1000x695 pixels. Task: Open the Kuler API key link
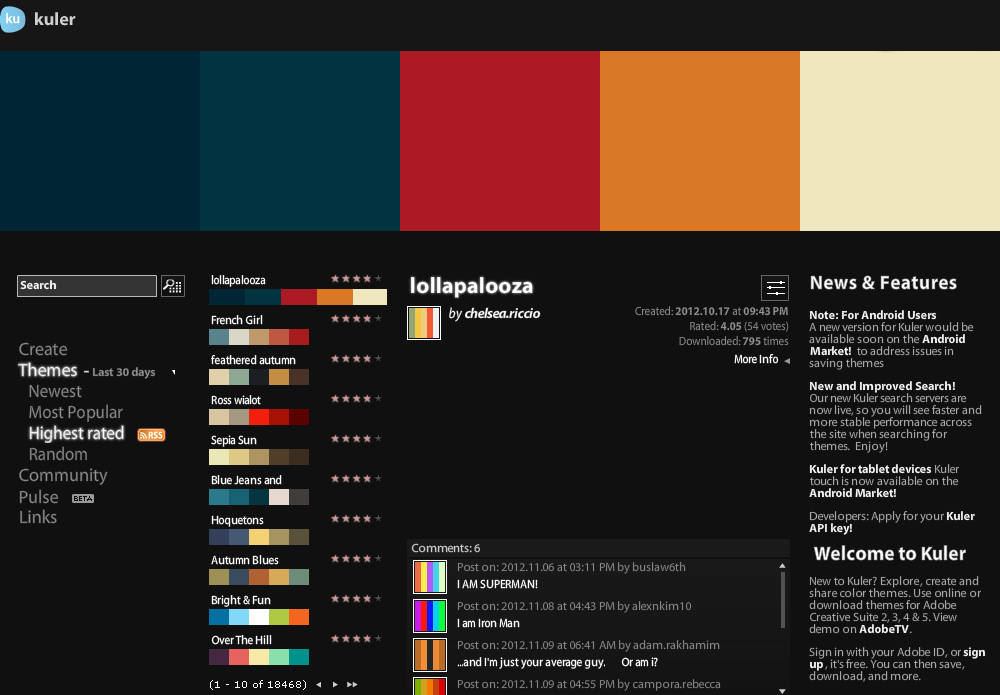coord(892,522)
